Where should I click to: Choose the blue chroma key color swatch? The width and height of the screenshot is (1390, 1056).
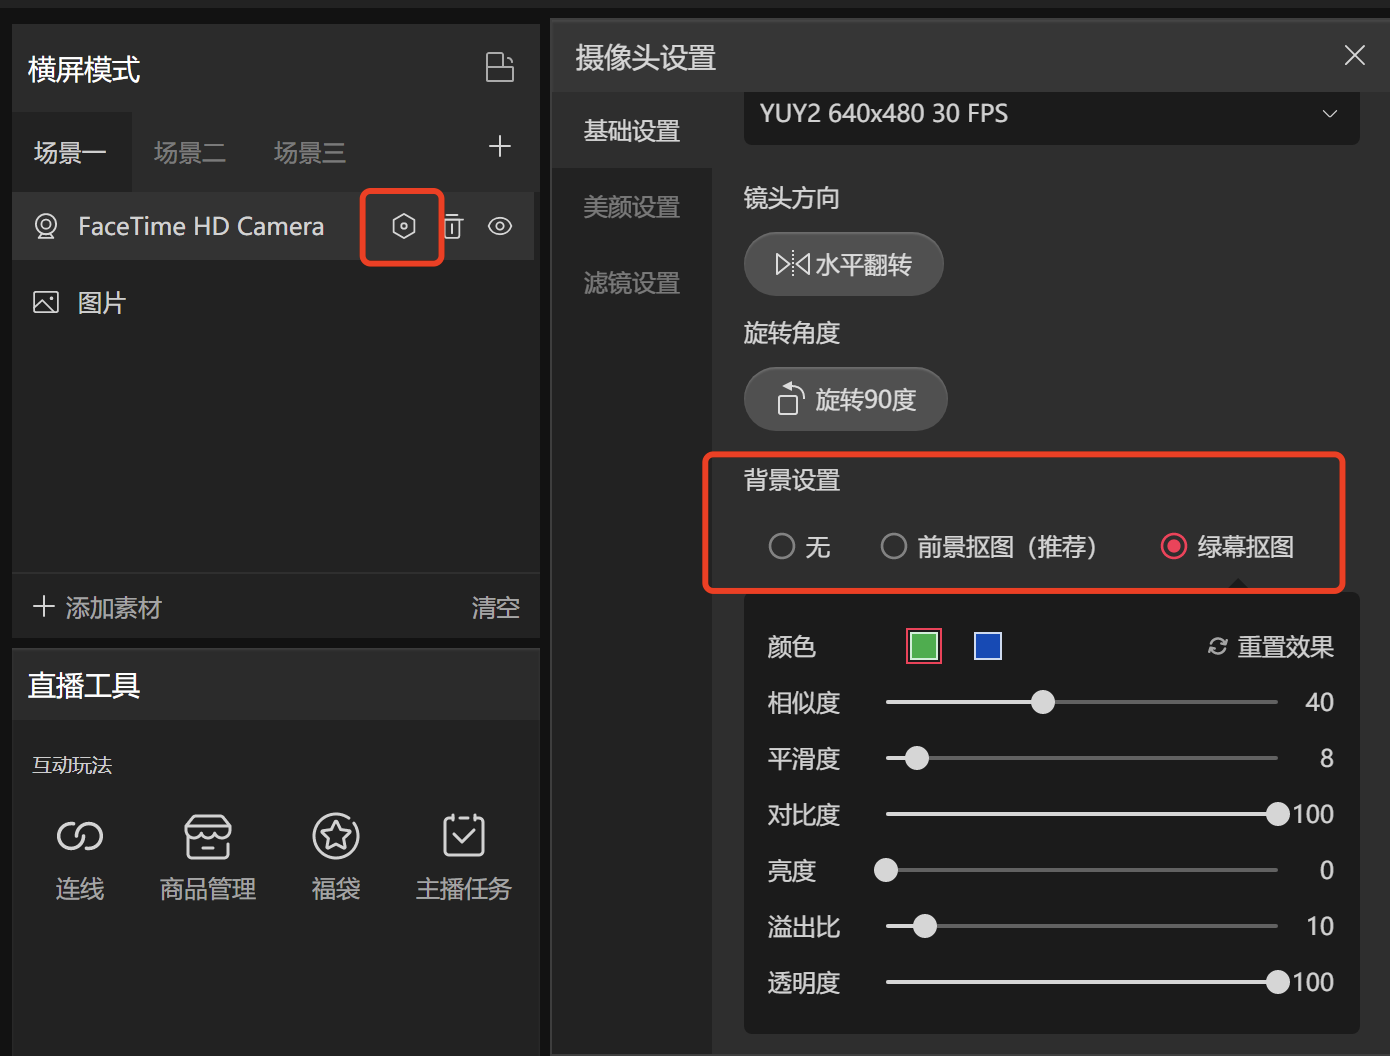coord(987,647)
